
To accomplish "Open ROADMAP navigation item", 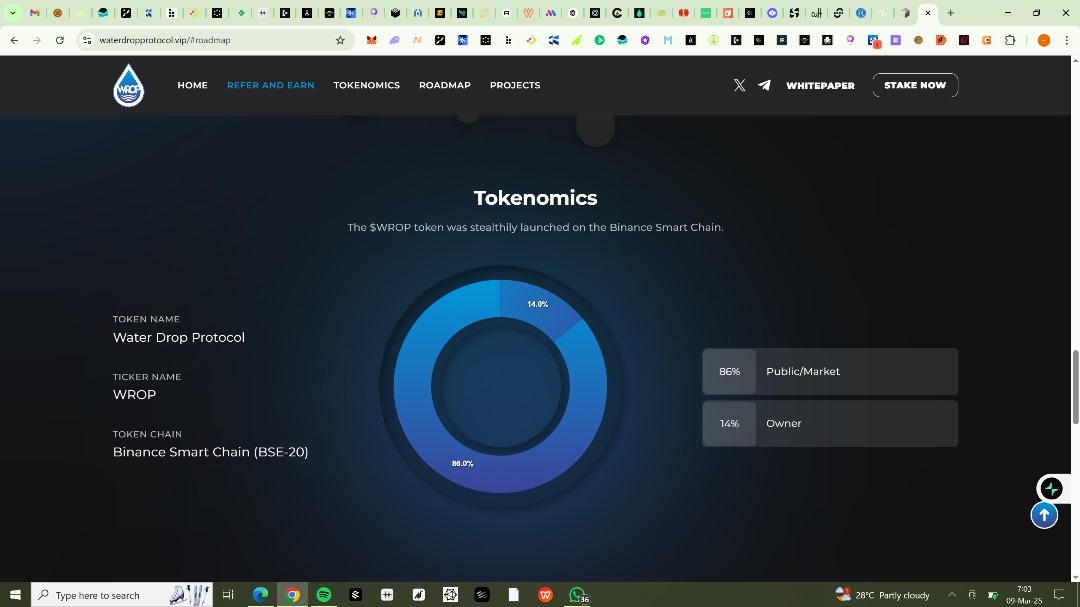I will click(x=445, y=85).
